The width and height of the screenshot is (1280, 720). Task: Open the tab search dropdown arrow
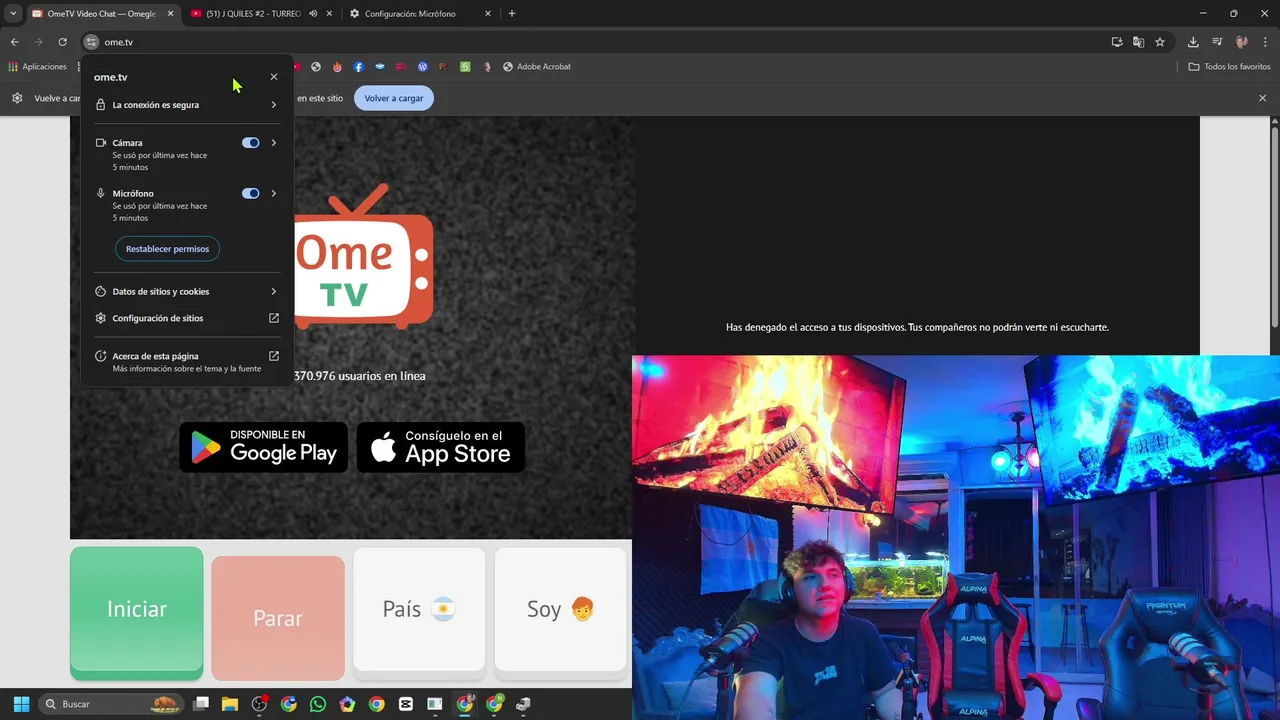click(x=12, y=14)
